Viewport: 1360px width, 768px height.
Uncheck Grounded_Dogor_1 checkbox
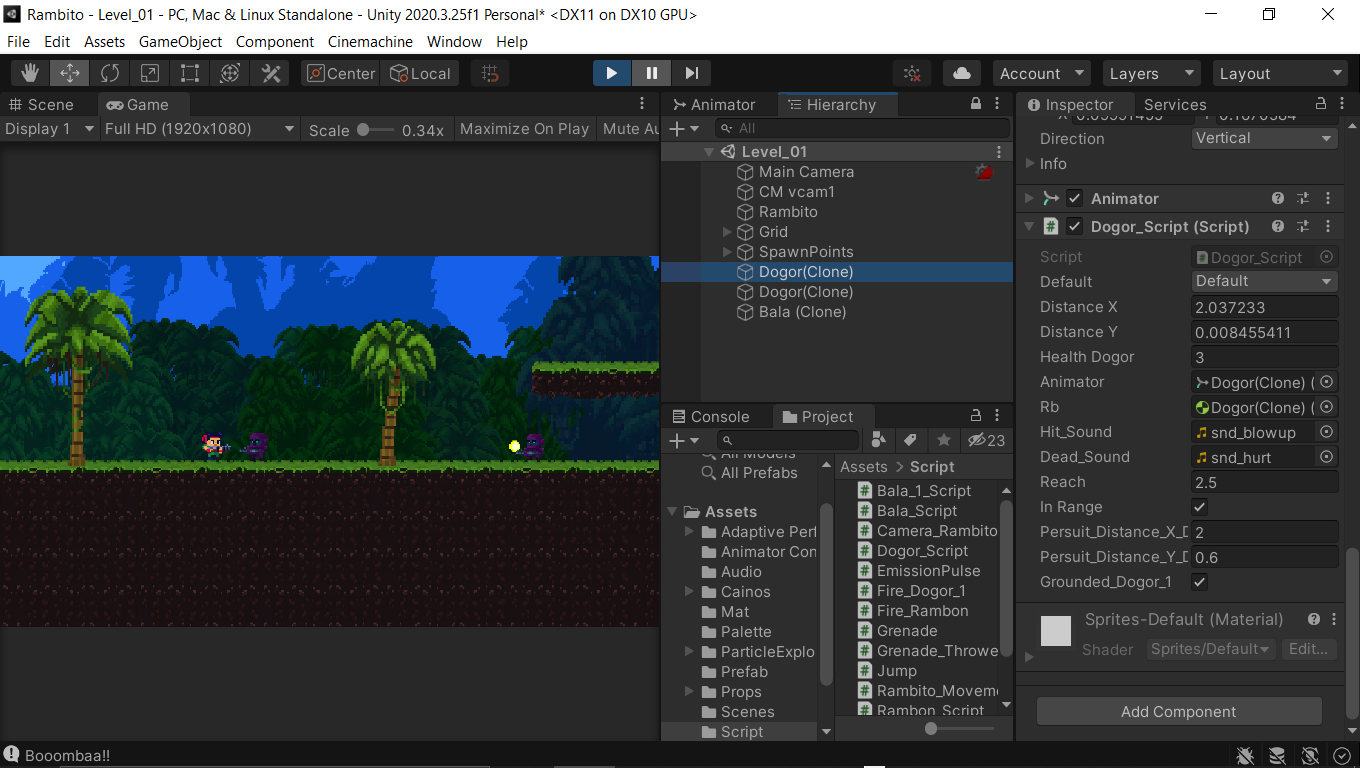click(1200, 582)
